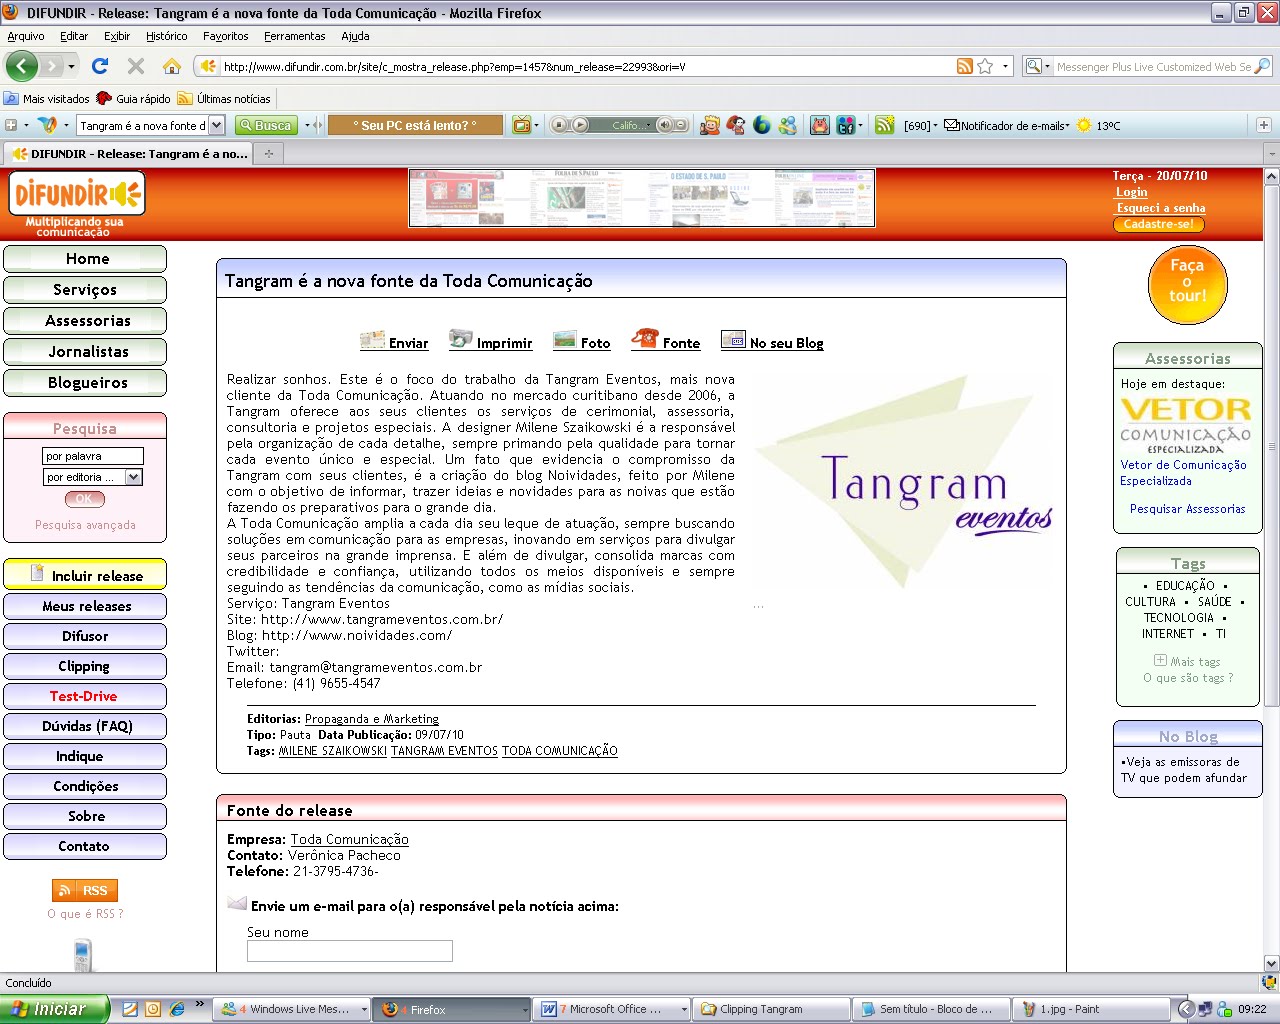Open the forward history dropdown arrow
Image resolution: width=1280 pixels, height=1024 pixels.
point(71,67)
